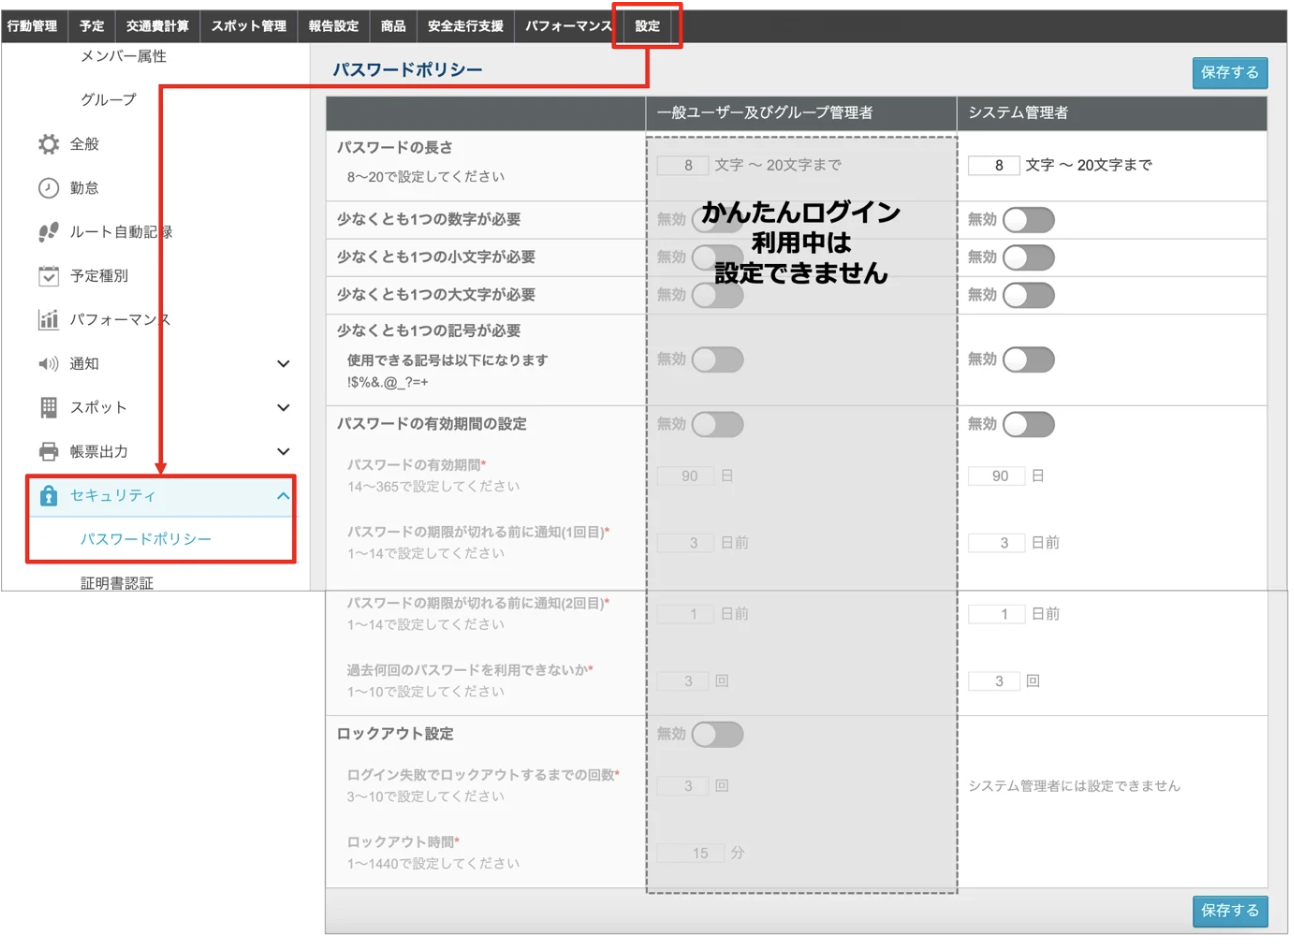Expand the 帳票出力 sidebar section
1294x944 pixels.
(x=283, y=452)
